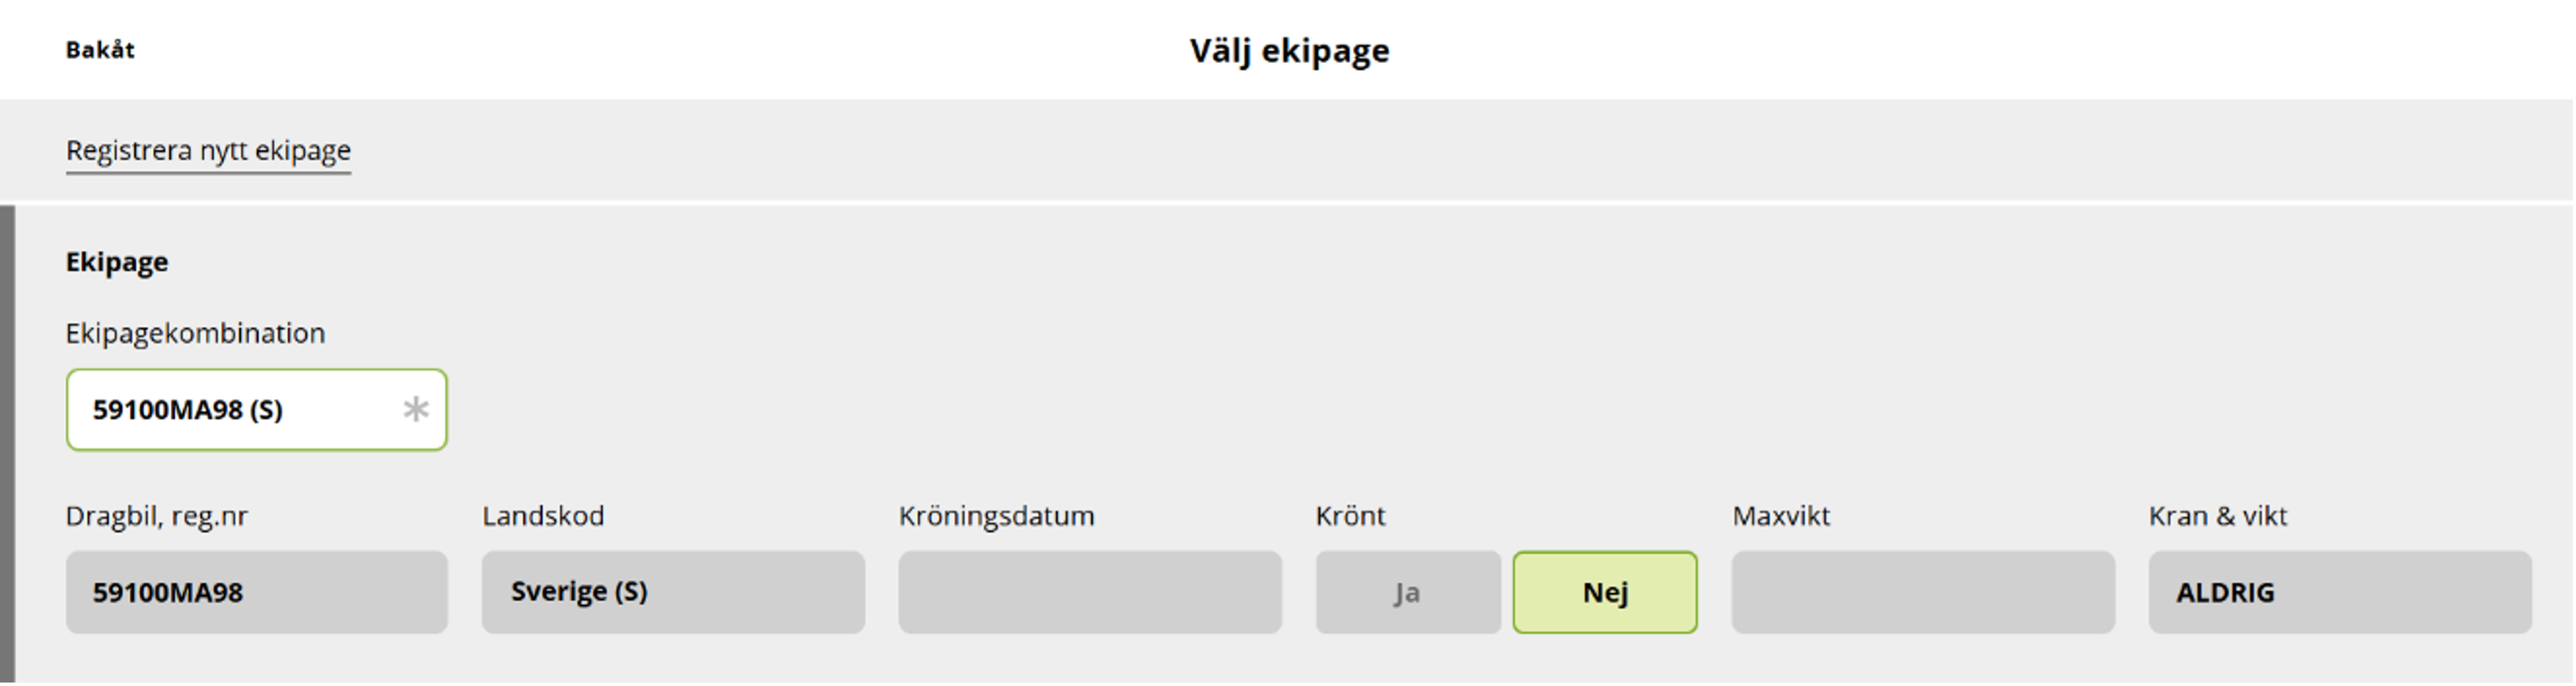
Task: Click the Dragbil reg.nr field with 59100MA98
Action: coord(256,592)
